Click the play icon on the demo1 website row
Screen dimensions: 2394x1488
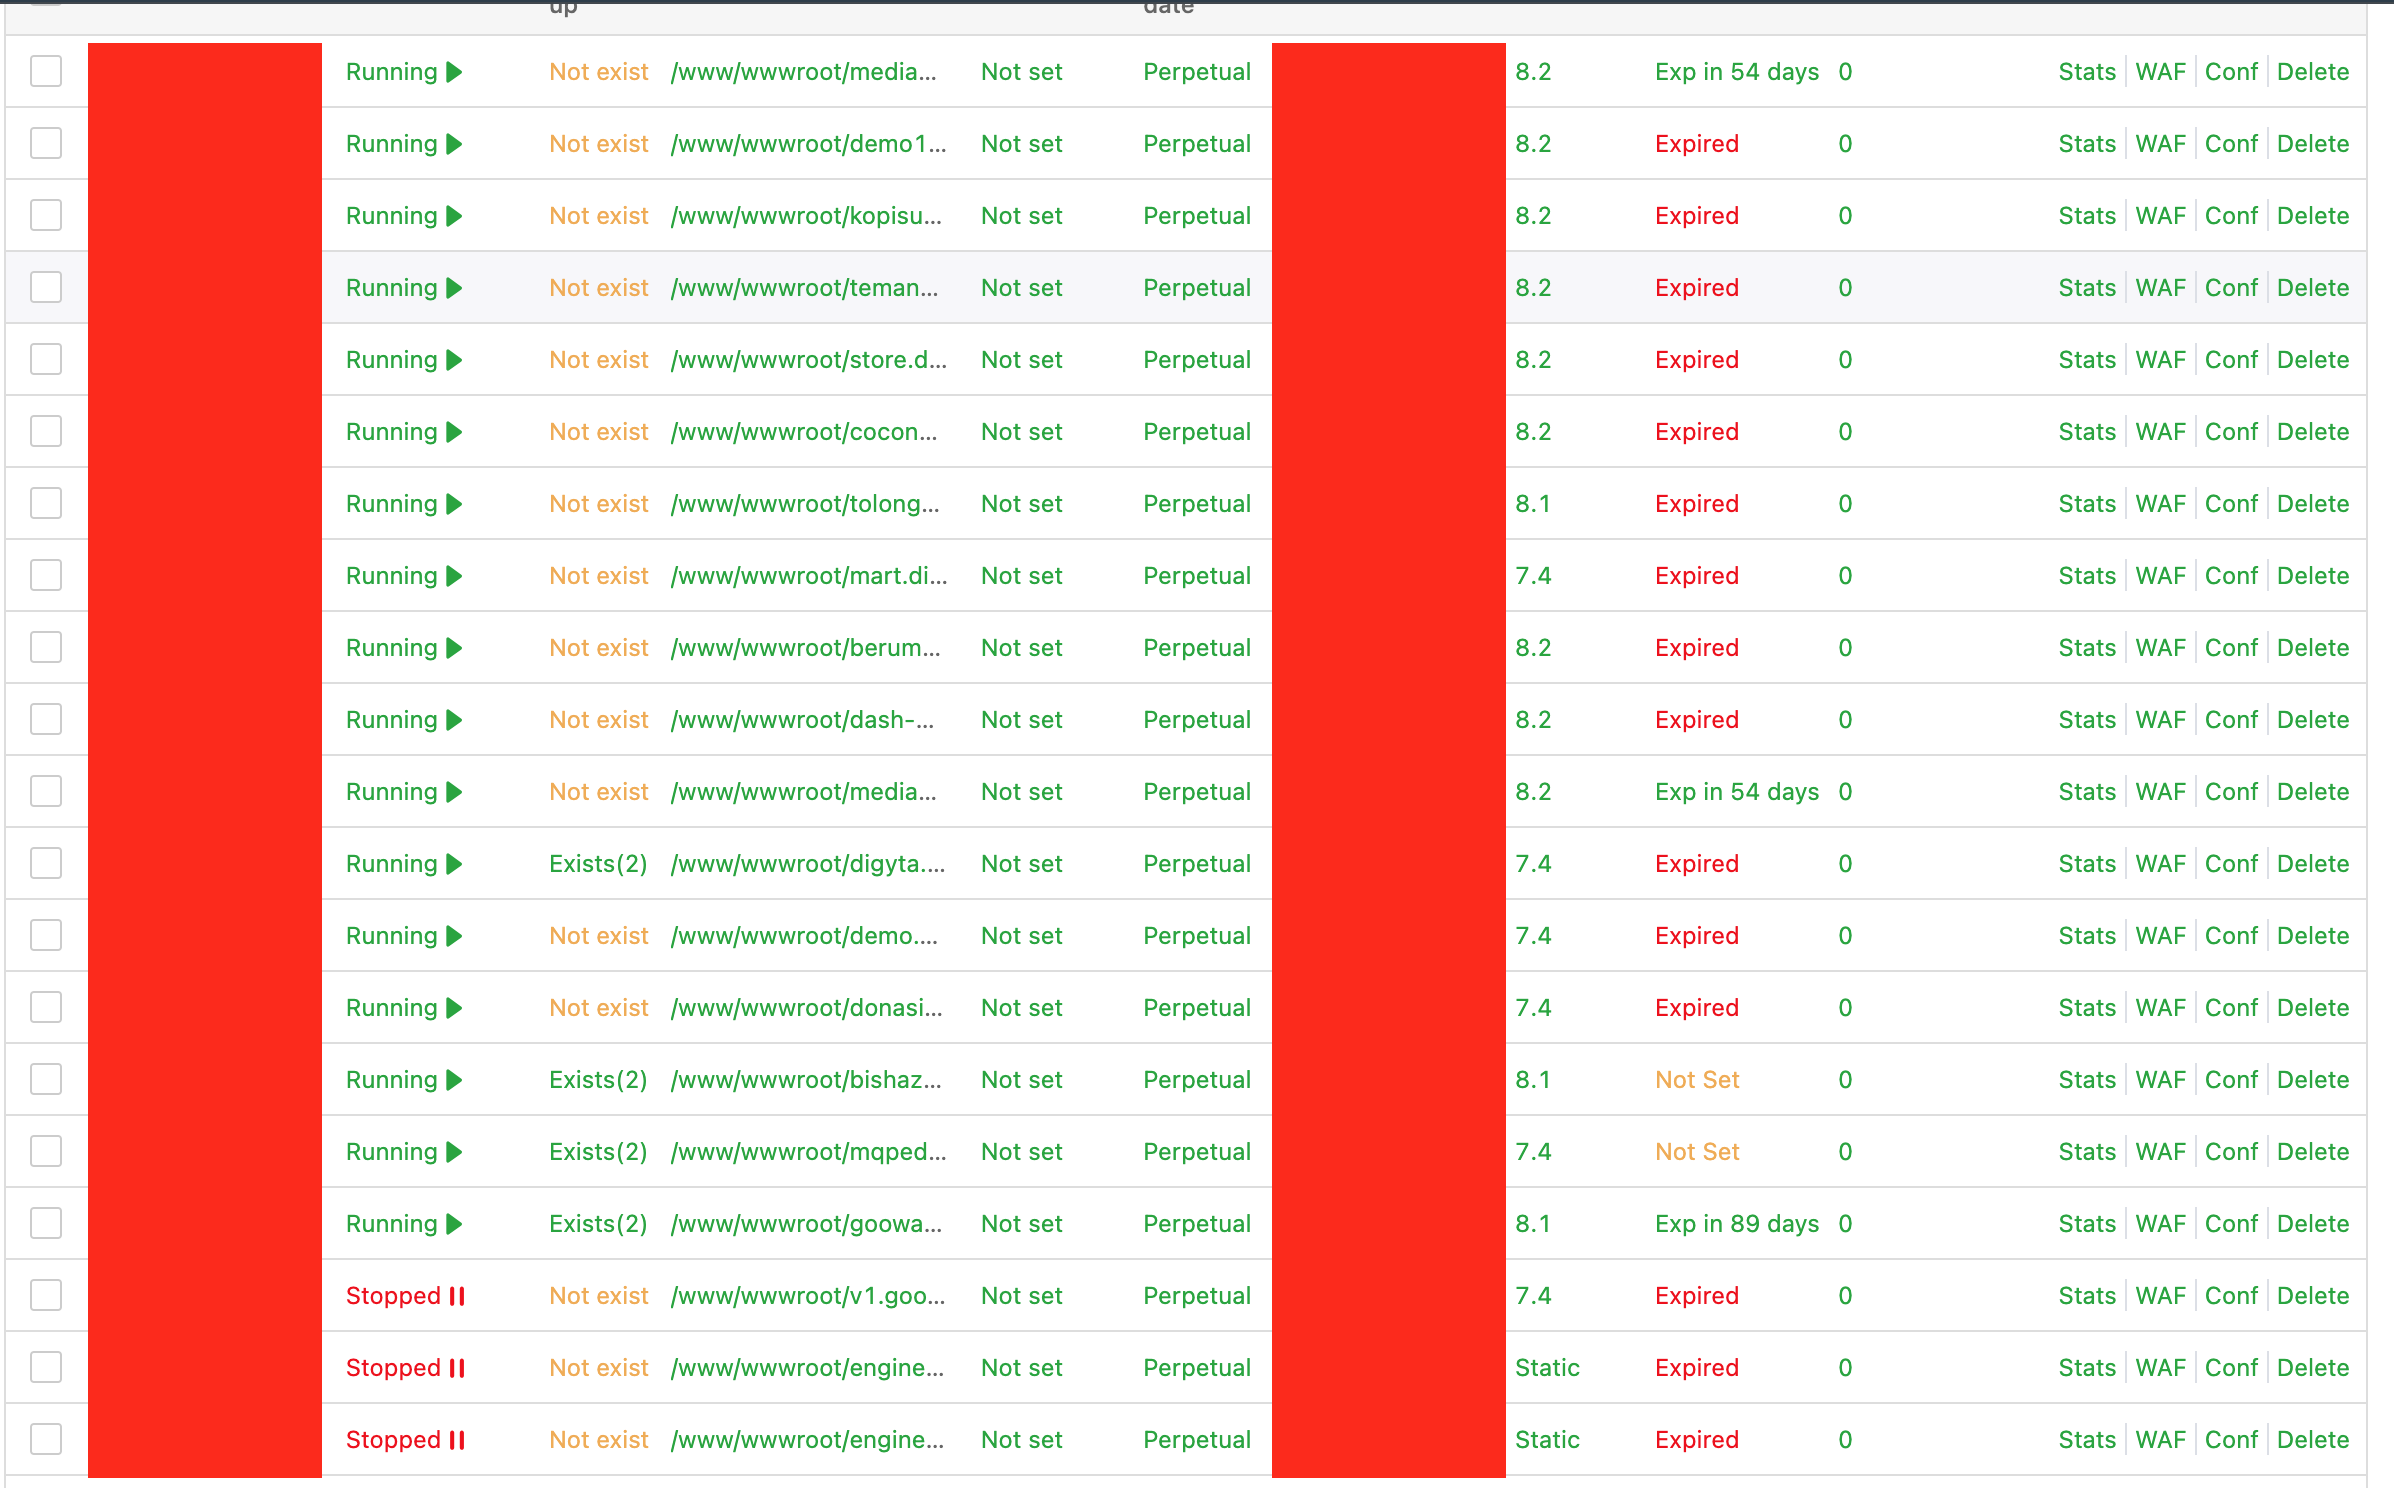coord(455,143)
